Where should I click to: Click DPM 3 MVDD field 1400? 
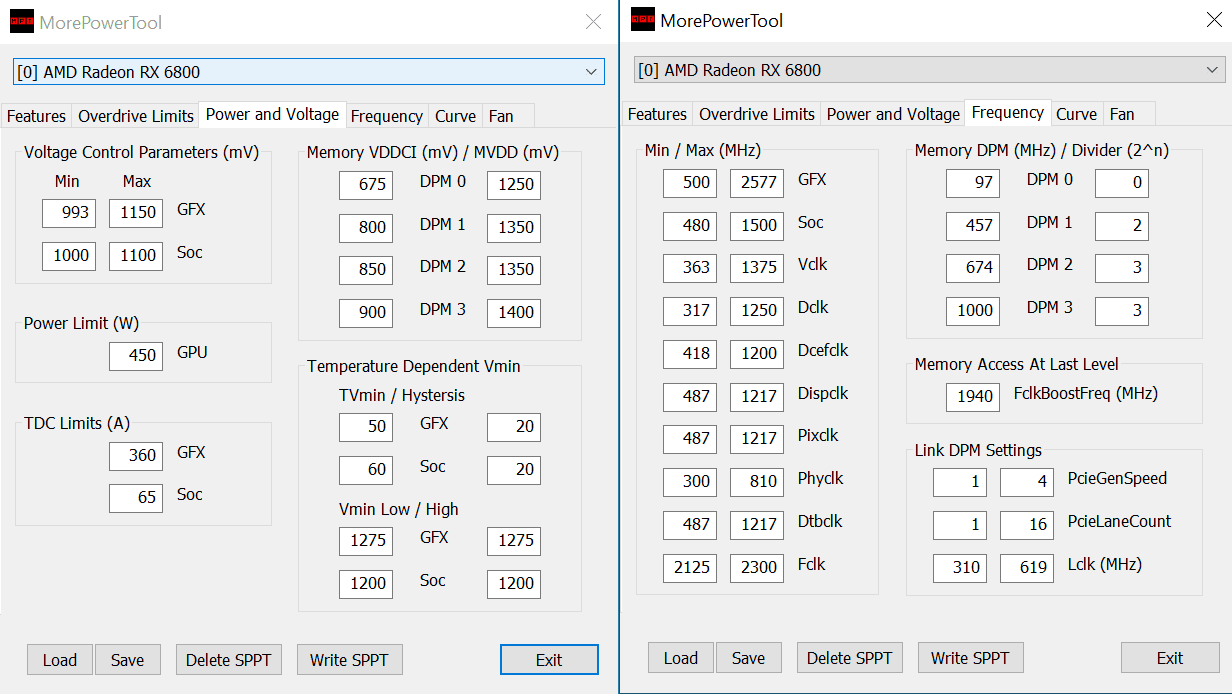coord(514,313)
